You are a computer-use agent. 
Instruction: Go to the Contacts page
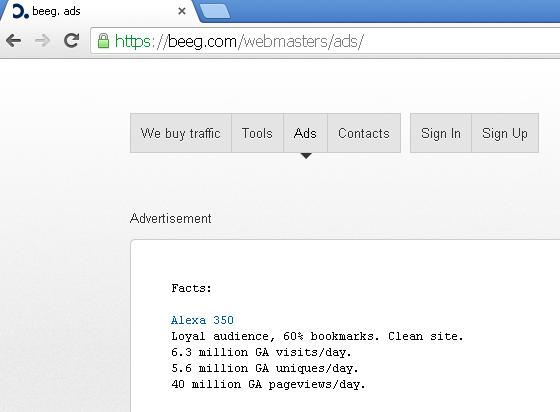364,133
